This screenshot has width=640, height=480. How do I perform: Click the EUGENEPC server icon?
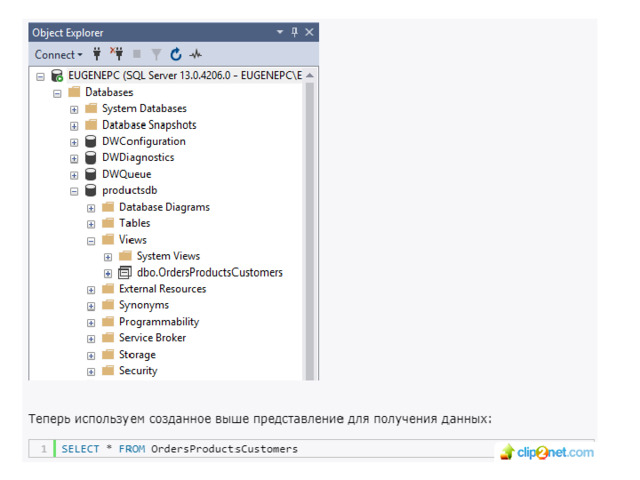(57, 76)
